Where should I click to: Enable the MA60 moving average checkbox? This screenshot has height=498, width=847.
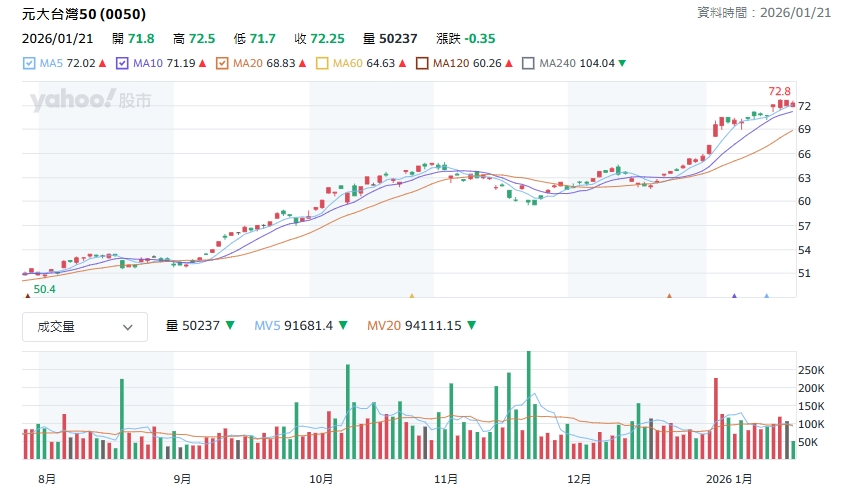[x=323, y=64]
